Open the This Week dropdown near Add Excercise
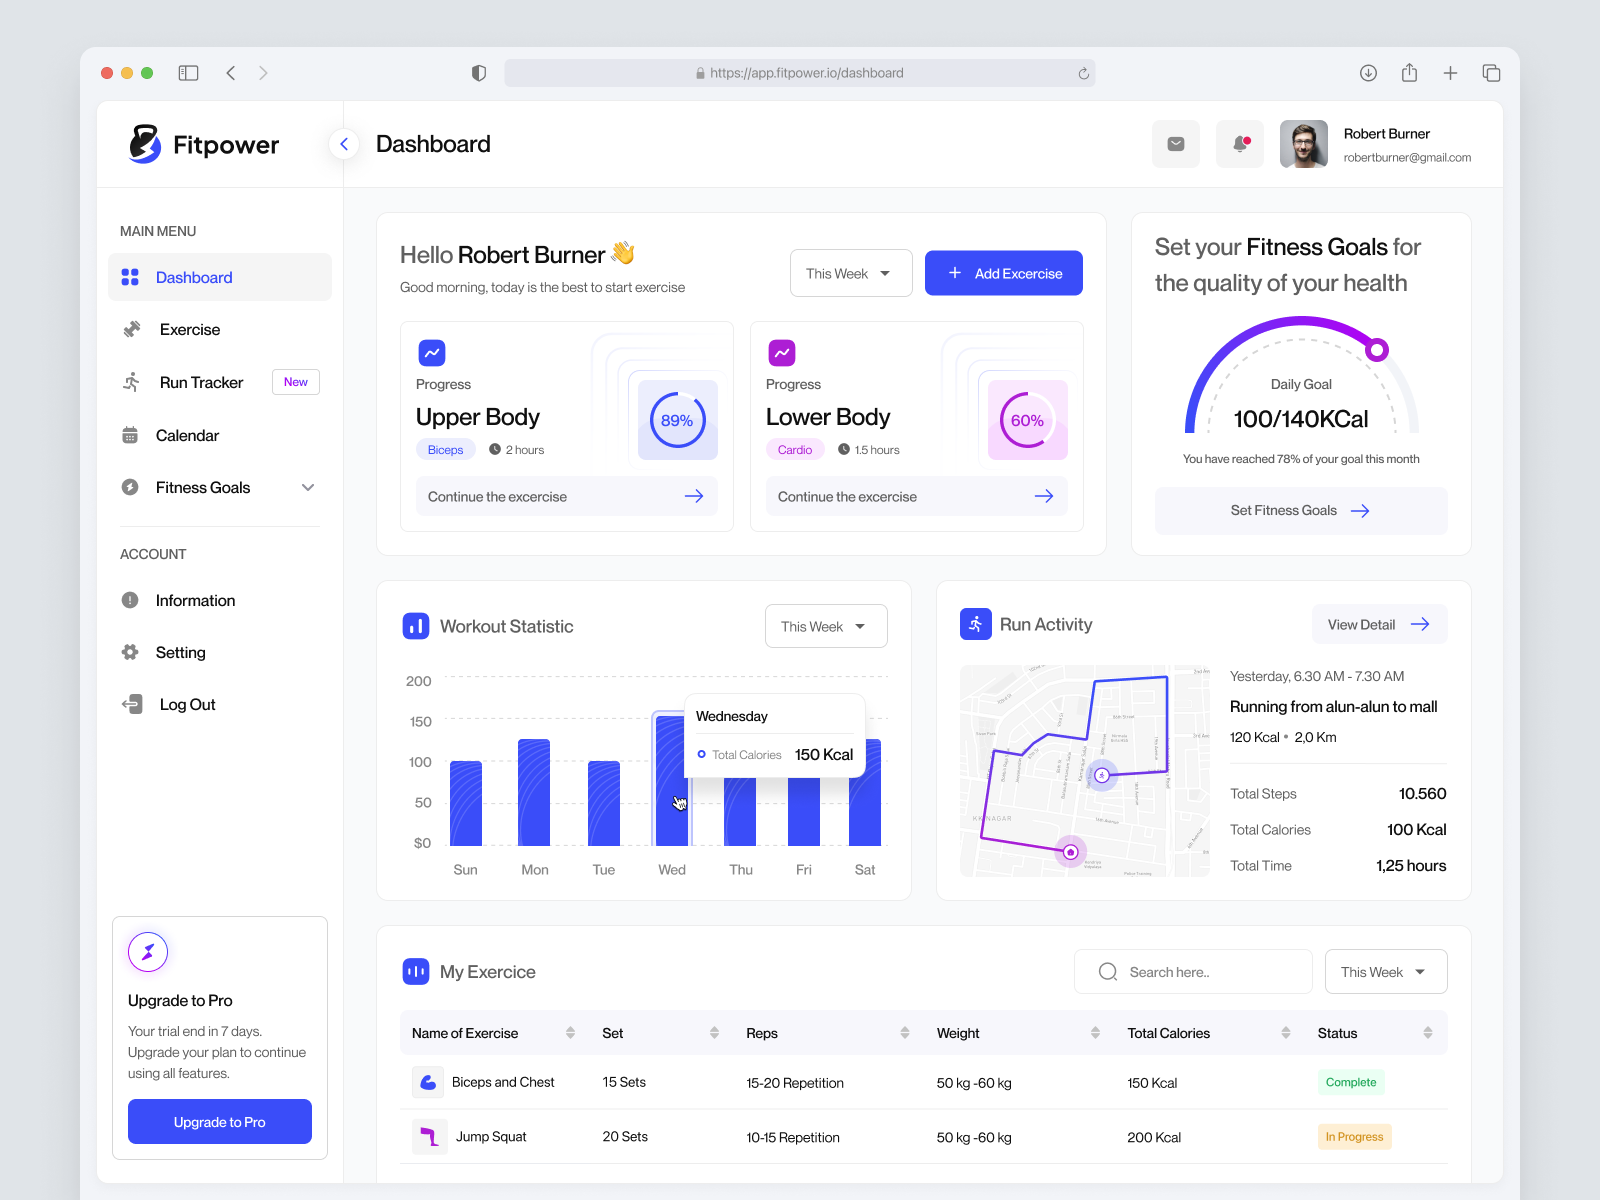 (850, 272)
